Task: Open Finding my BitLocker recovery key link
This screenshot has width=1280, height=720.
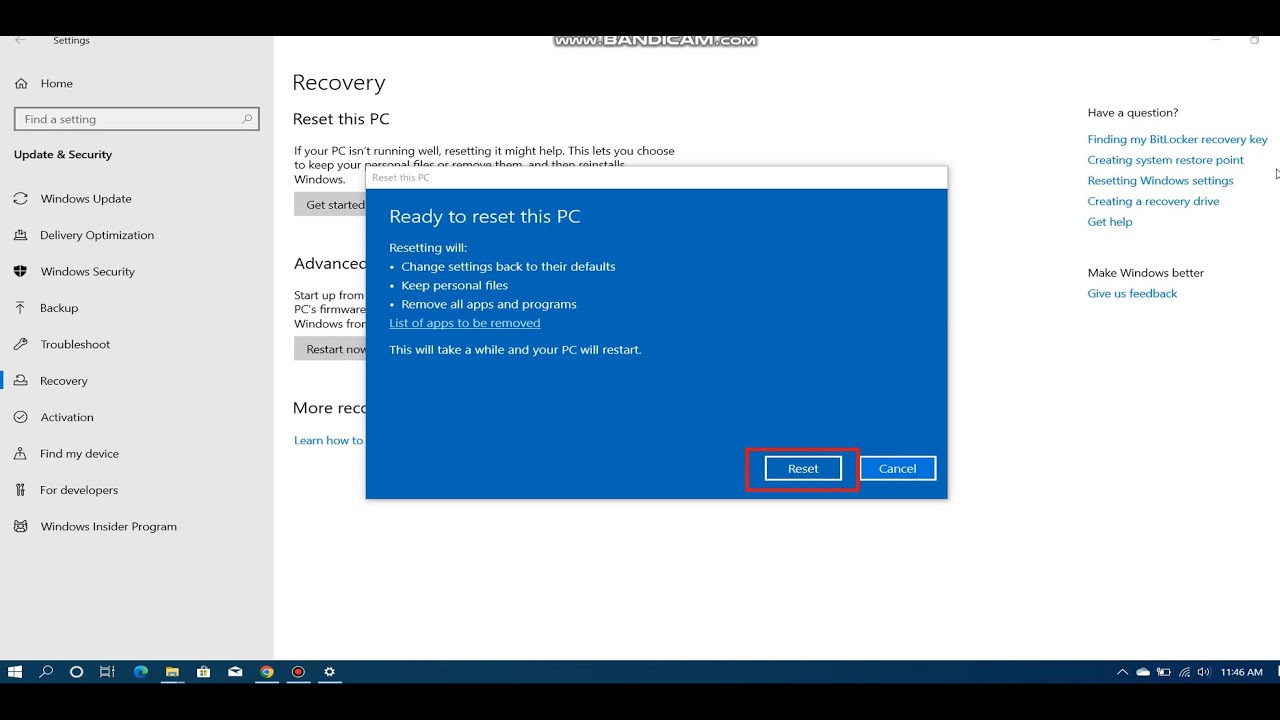Action: click(x=1177, y=139)
